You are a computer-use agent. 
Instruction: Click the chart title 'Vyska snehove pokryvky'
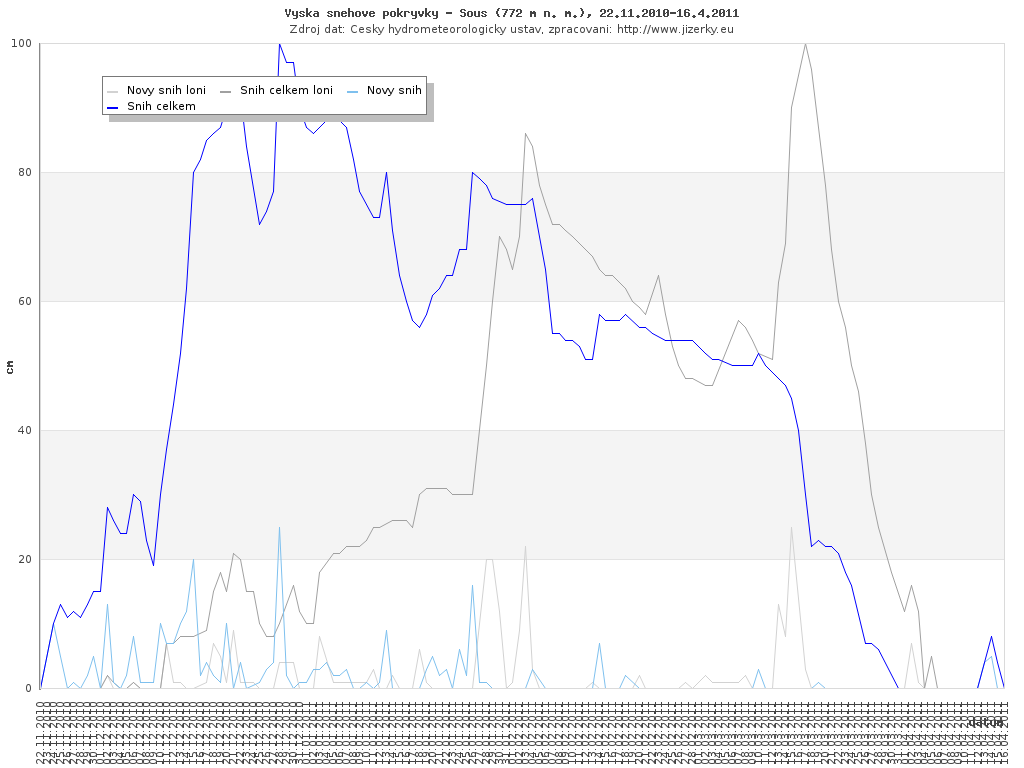coord(512,13)
